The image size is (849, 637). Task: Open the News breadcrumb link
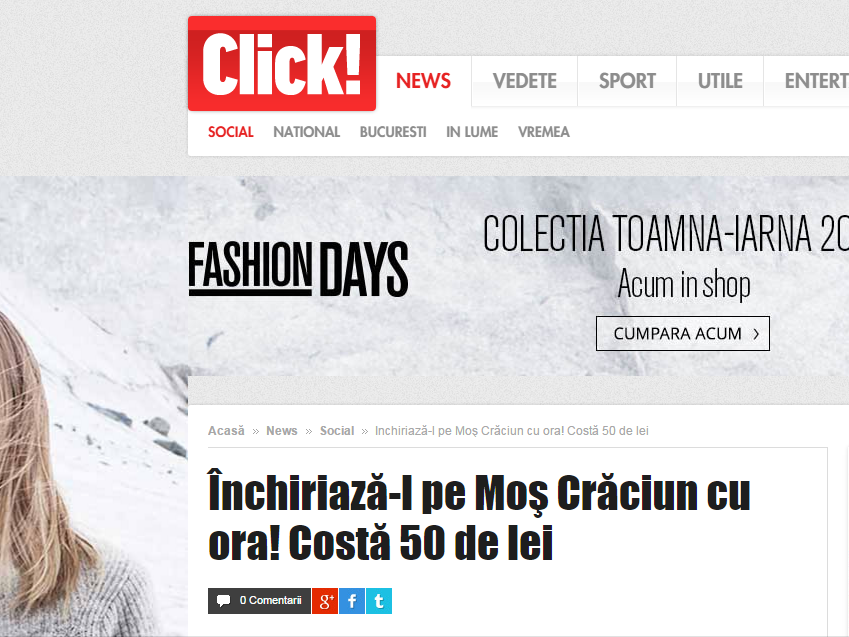coord(282,431)
